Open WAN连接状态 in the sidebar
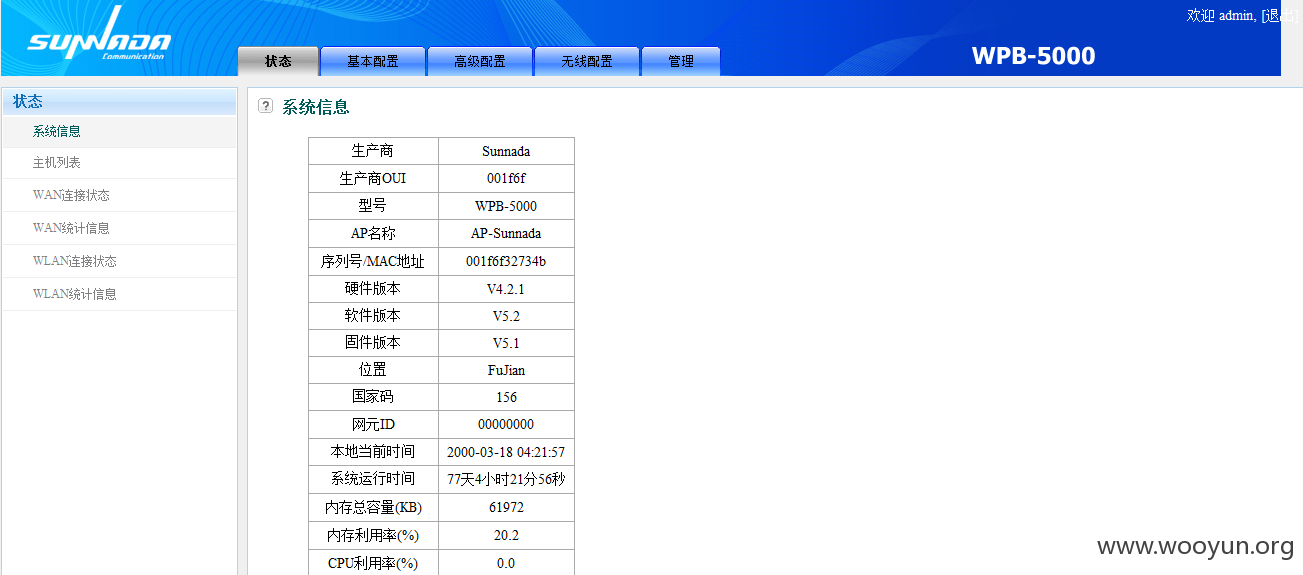Screen dimensions: 1303x575 point(119,196)
